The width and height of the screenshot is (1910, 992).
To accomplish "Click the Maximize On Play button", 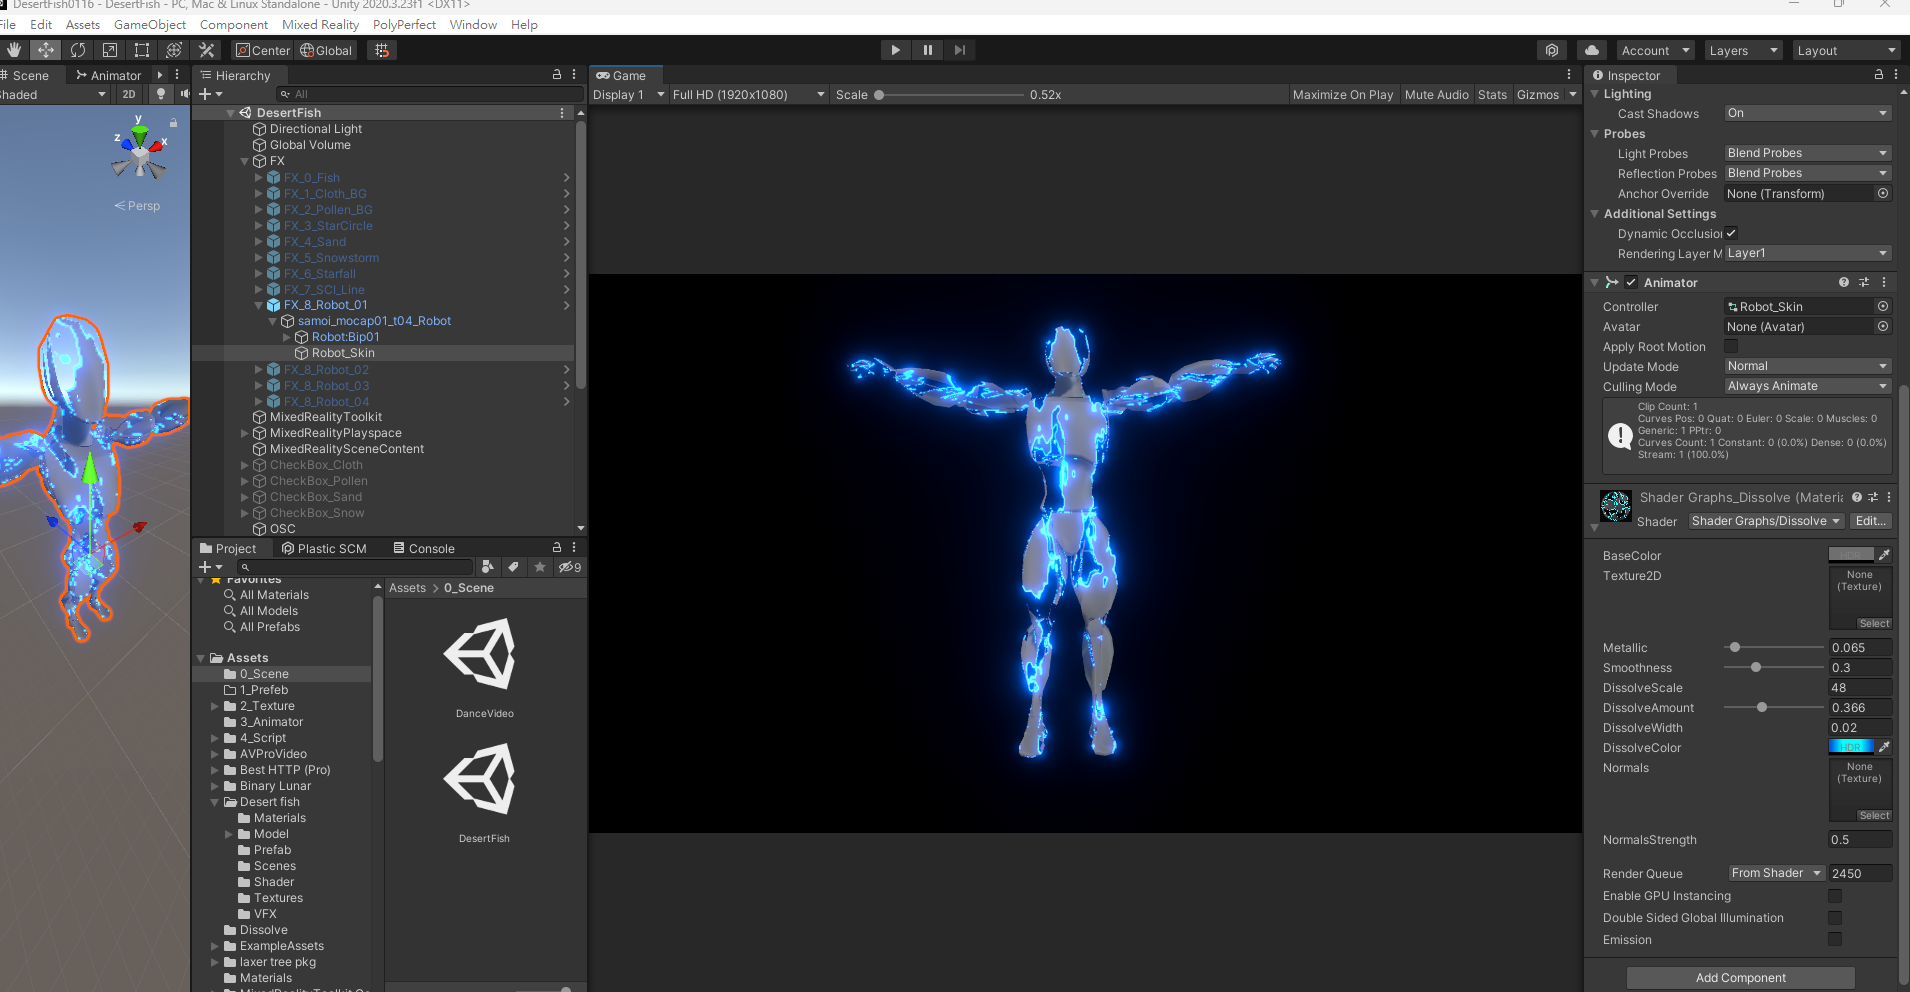I will coord(1342,94).
